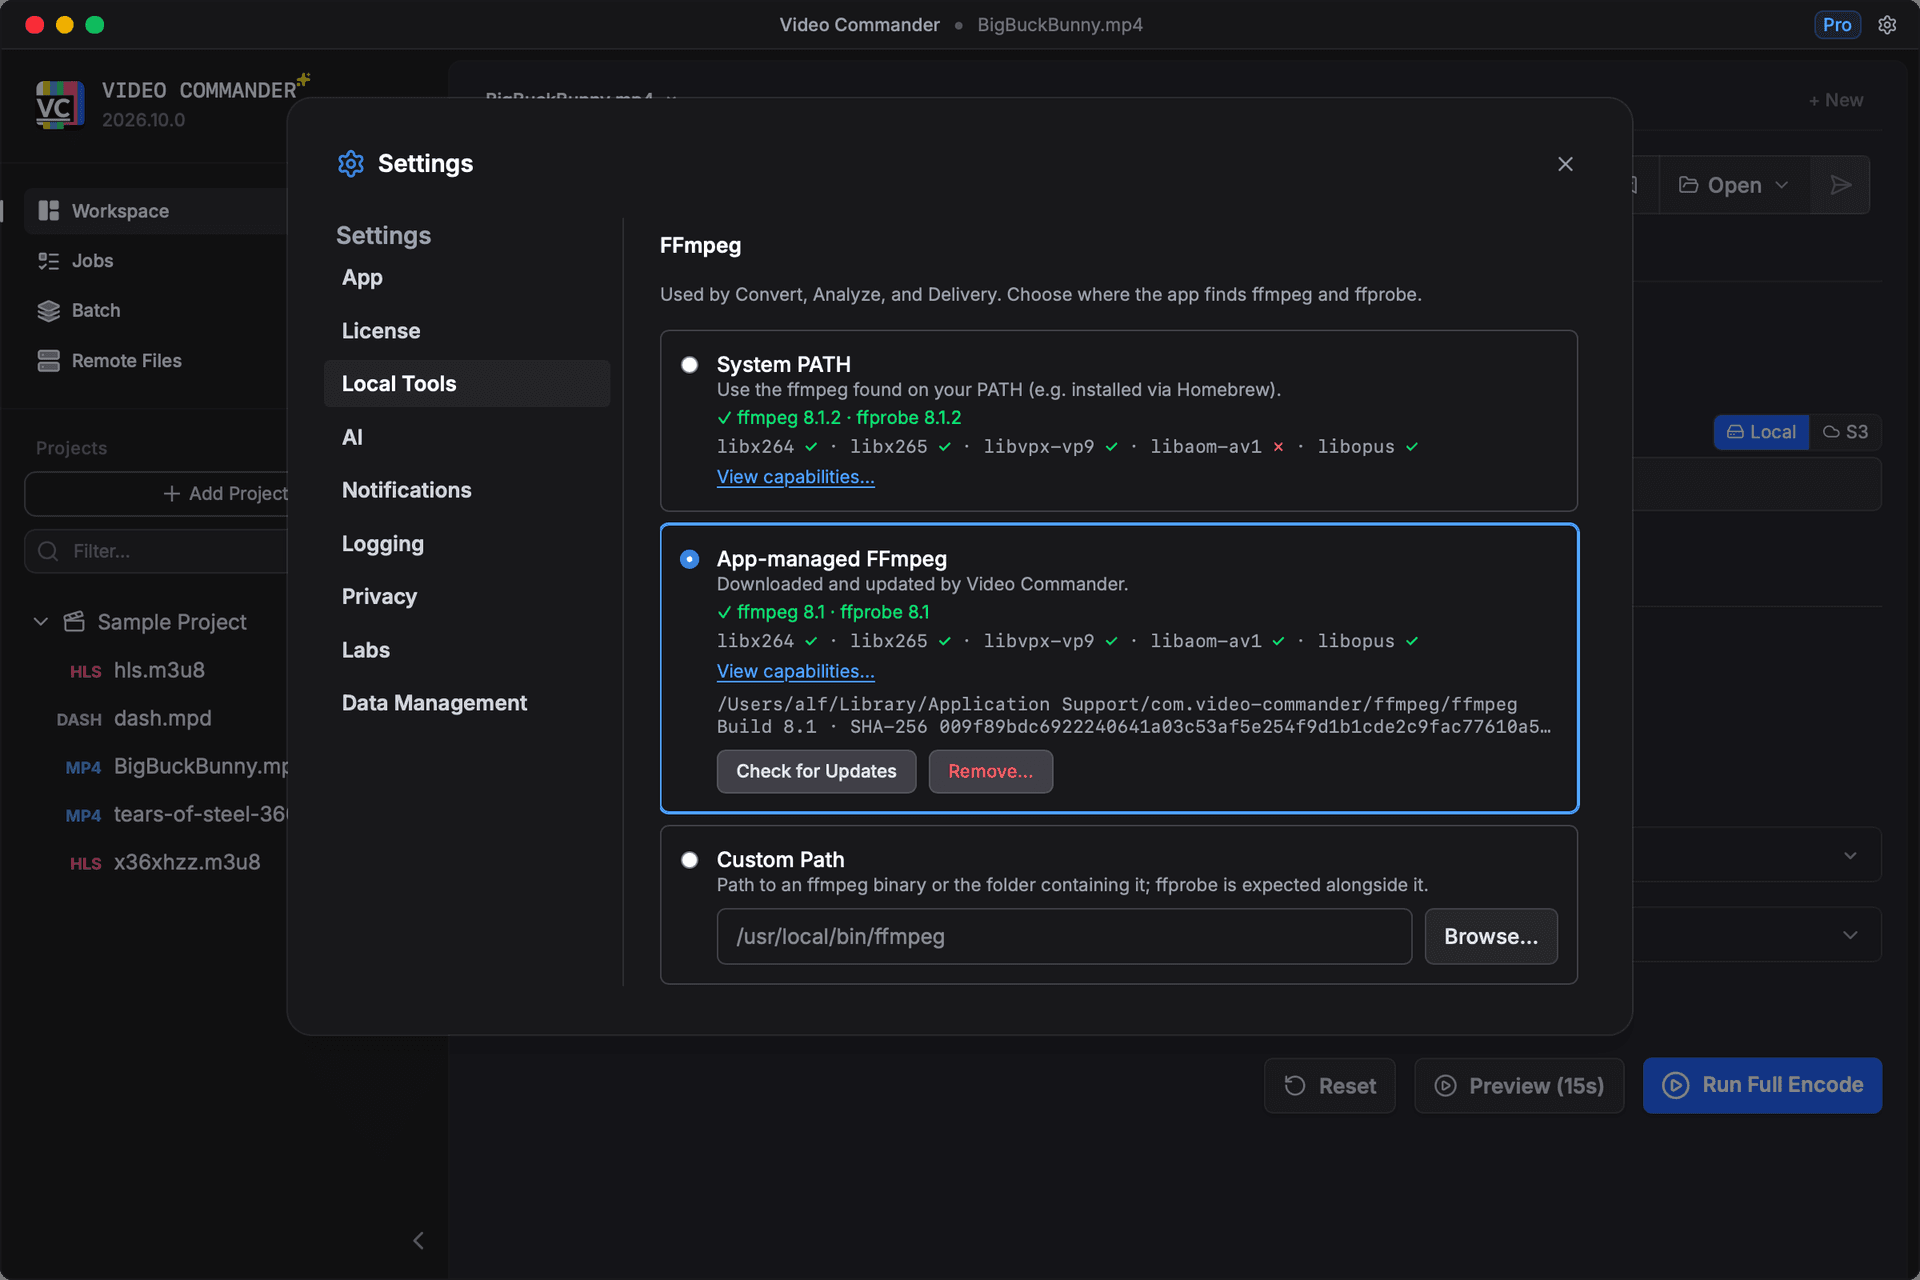Viewport: 1920px width, 1280px height.
Task: Click the custom ffmpeg path input field
Action: tap(1064, 937)
